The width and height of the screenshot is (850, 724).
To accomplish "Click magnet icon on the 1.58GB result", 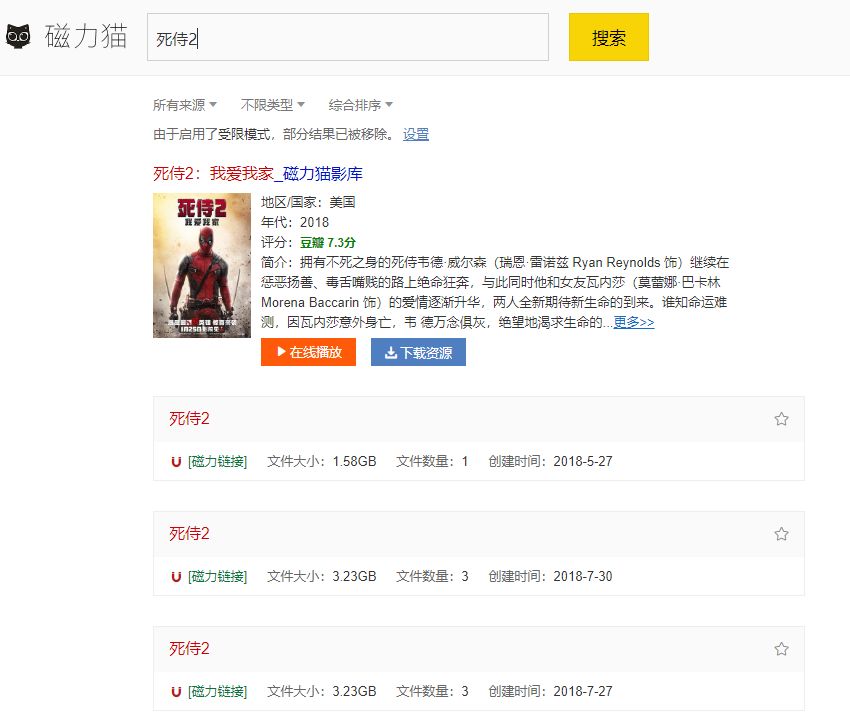I will (176, 462).
